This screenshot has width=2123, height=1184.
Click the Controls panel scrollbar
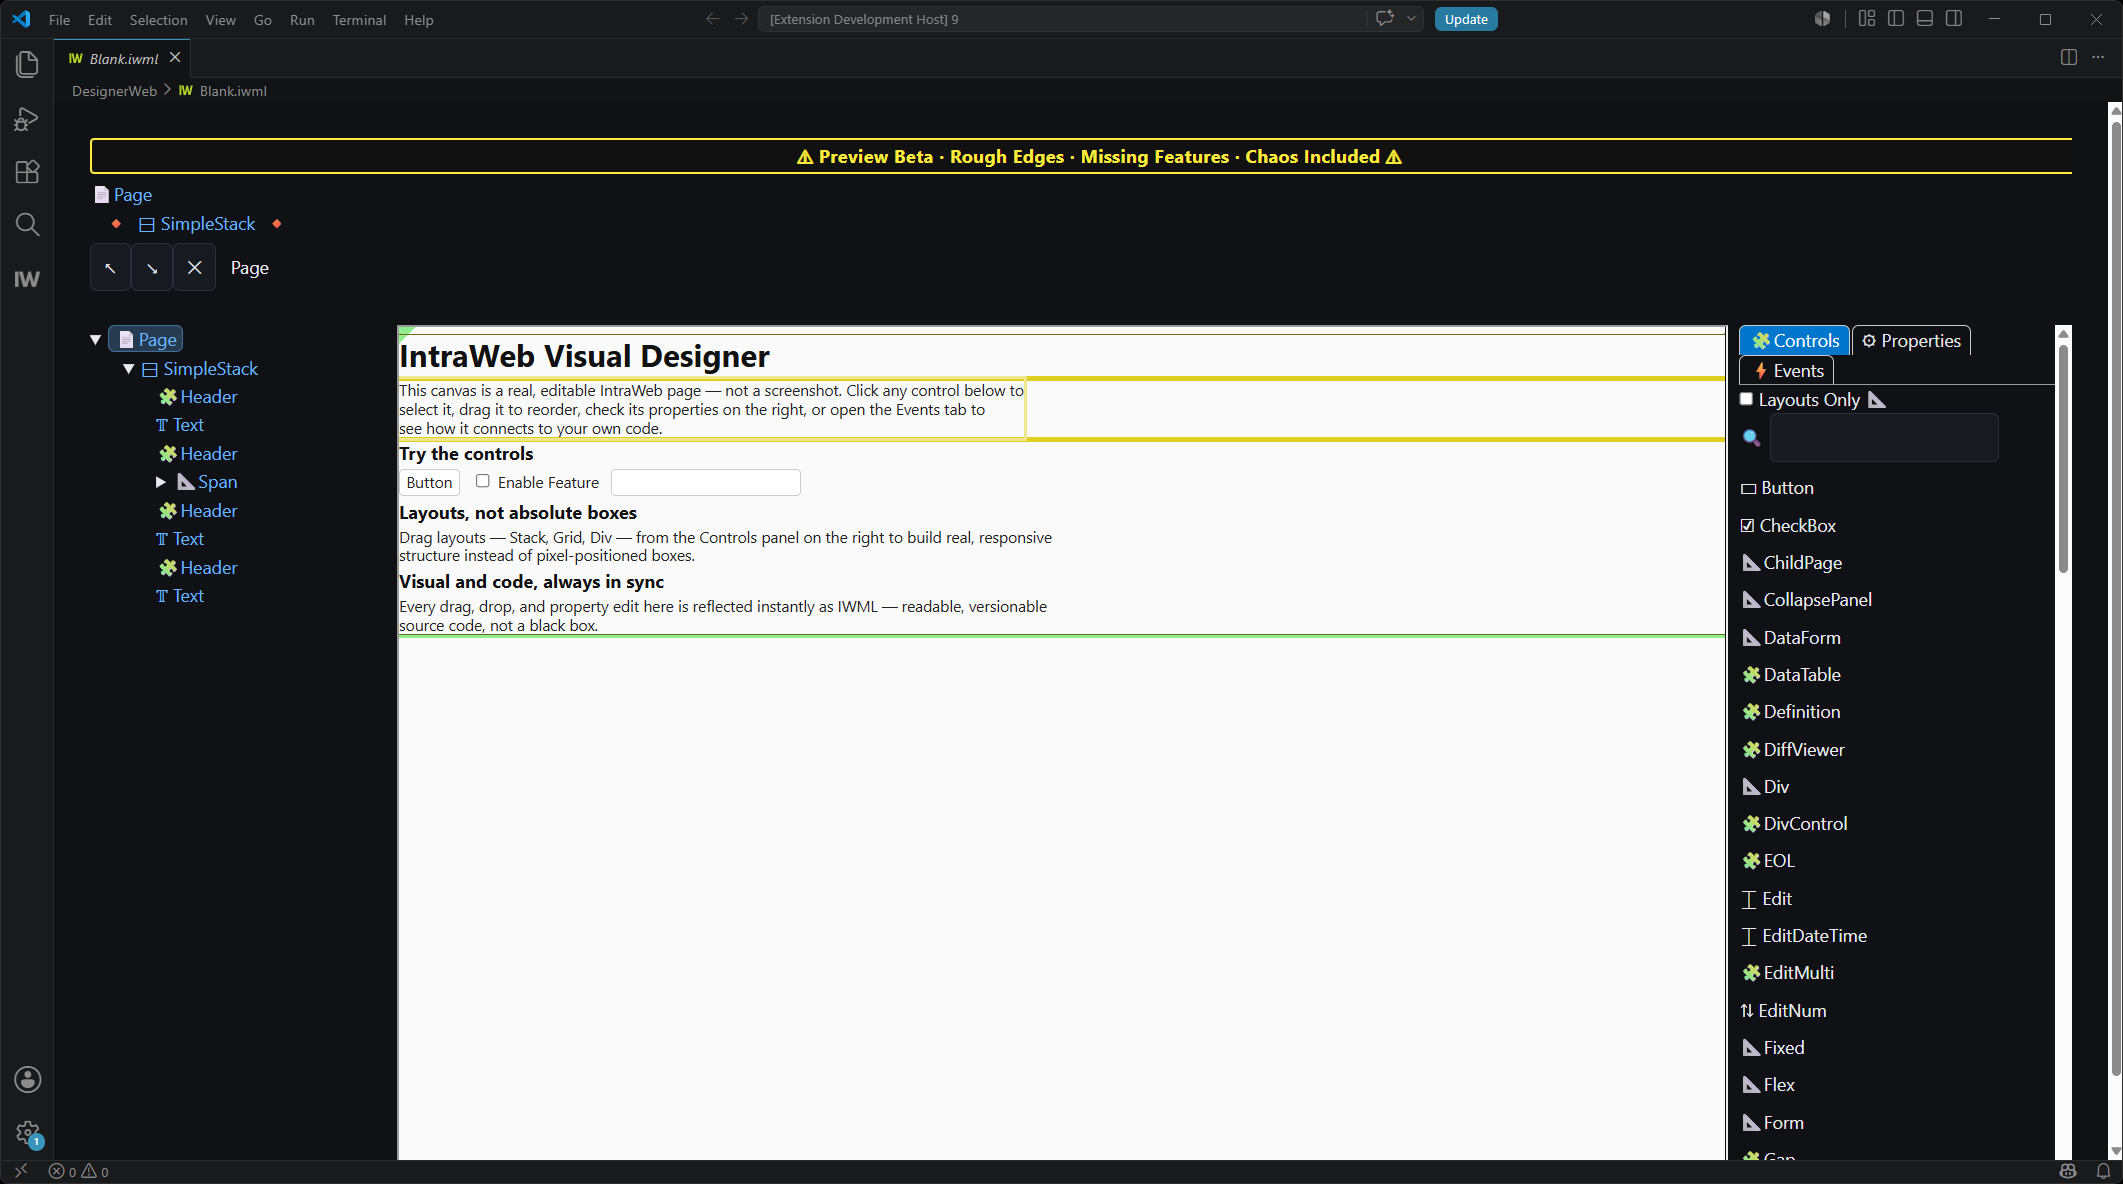click(x=2063, y=460)
